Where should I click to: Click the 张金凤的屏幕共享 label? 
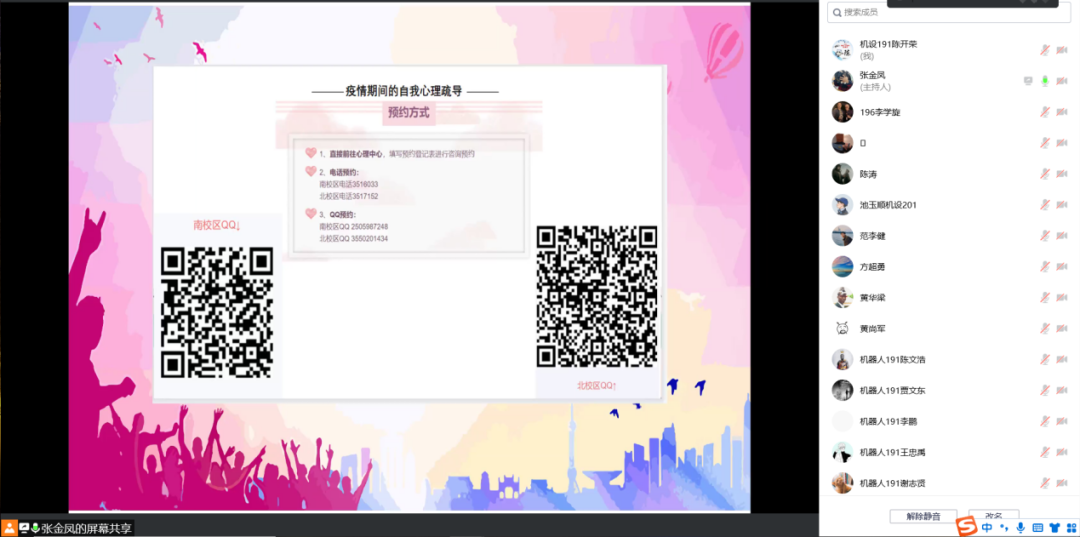point(86,529)
